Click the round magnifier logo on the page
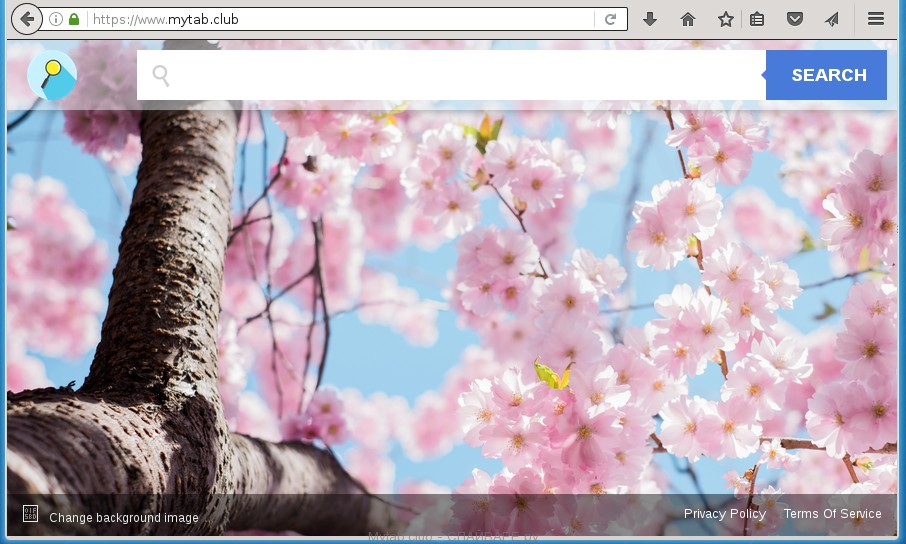Image resolution: width=906 pixels, height=544 pixels. point(52,75)
